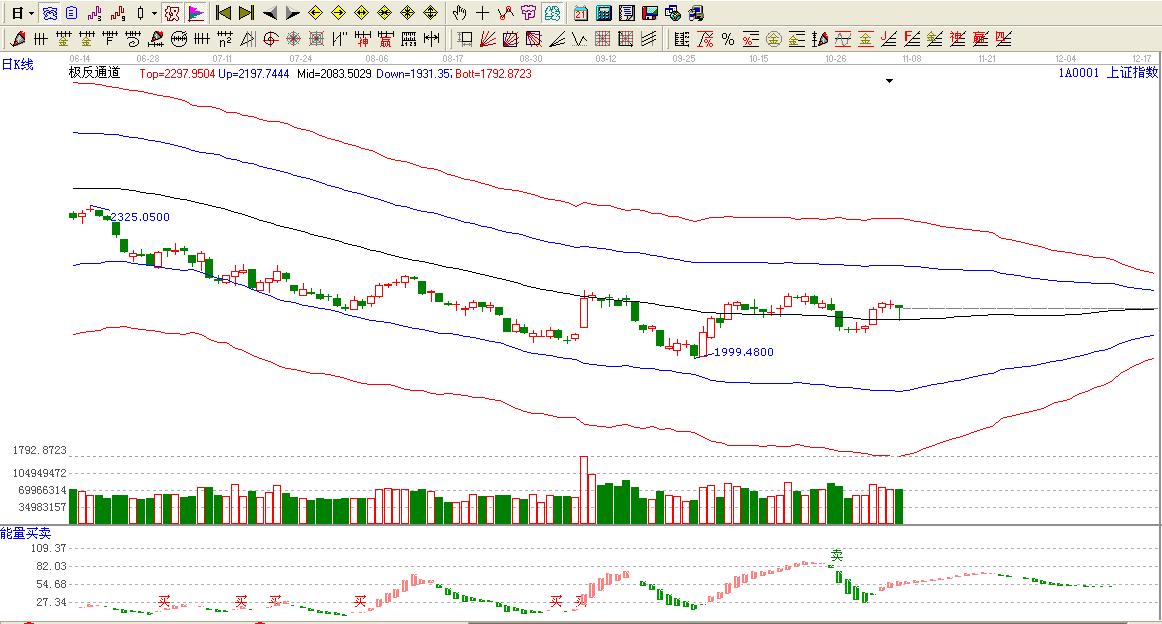The width and height of the screenshot is (1162, 624).
Task: Click the small black triangle marker above chart
Action: [889, 82]
